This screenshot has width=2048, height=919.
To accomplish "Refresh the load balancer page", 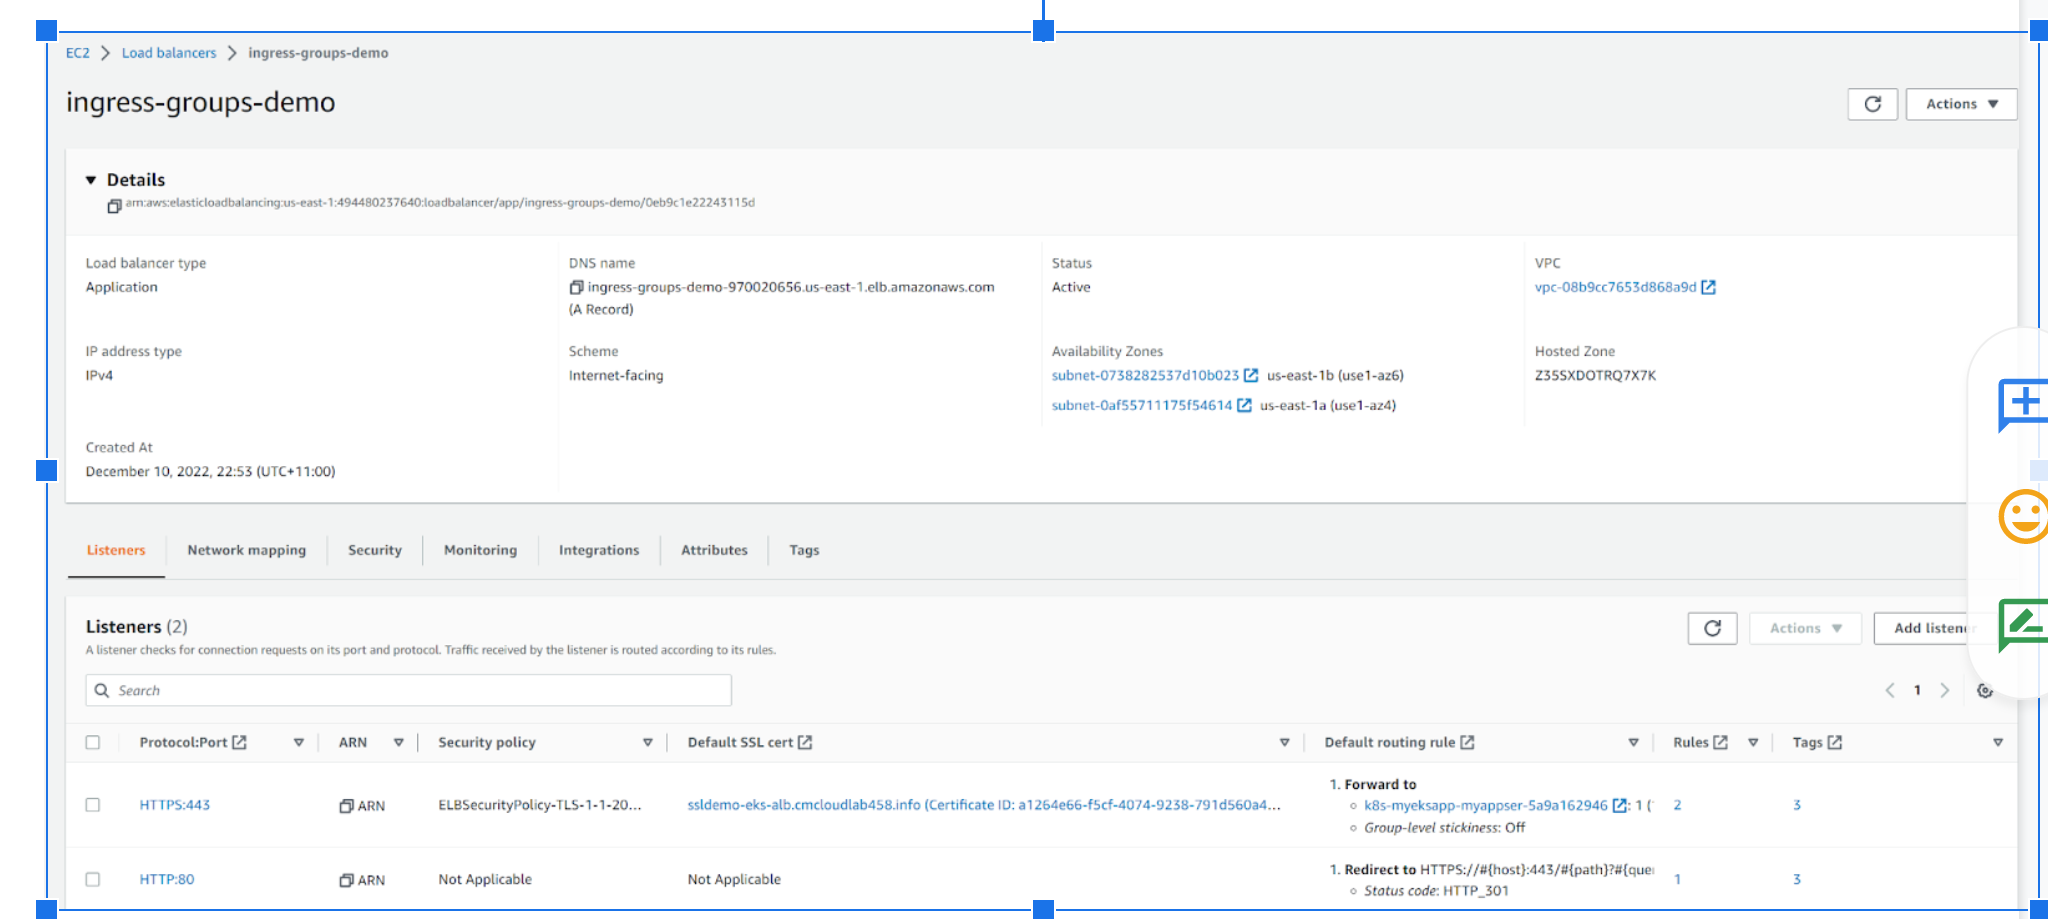I will coord(1872,104).
